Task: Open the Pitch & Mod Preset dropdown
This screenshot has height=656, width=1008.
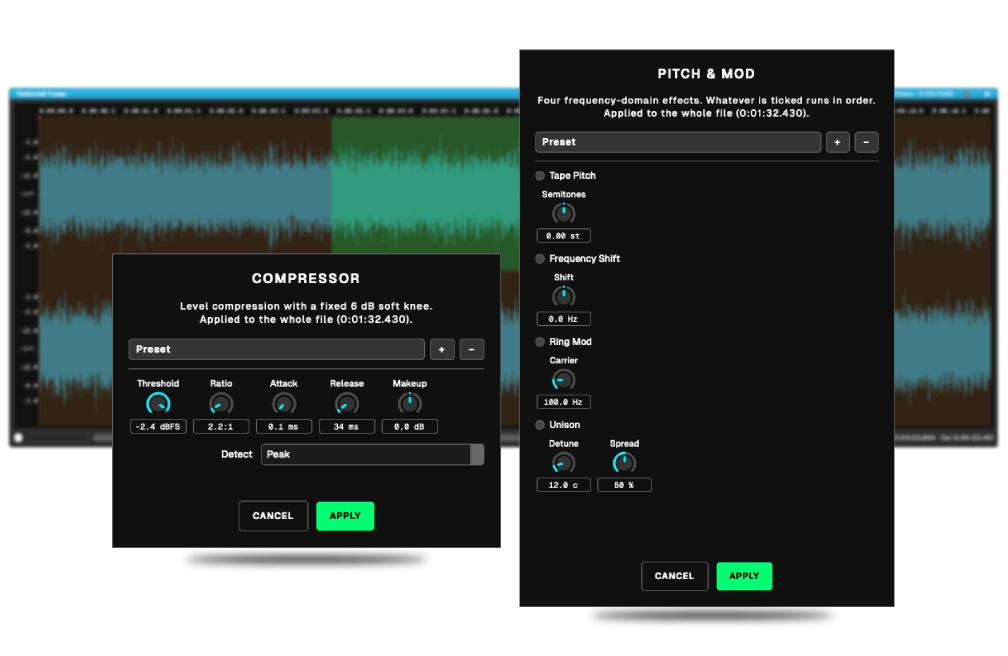Action: point(678,142)
